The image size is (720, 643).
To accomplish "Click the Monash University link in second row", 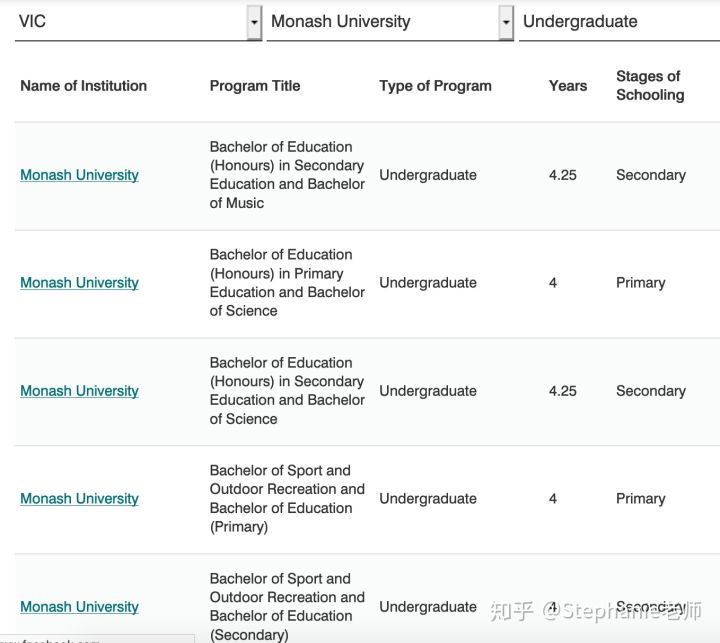I will click(79, 283).
